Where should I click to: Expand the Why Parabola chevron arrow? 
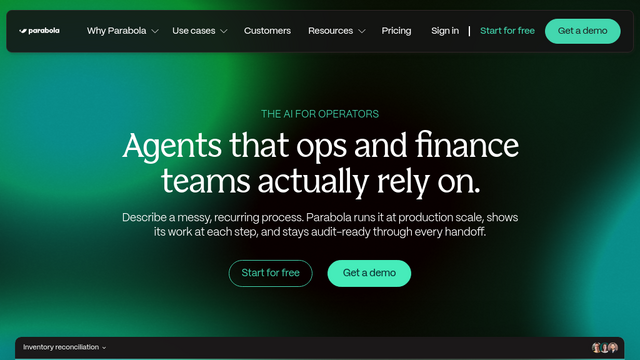[155, 31]
